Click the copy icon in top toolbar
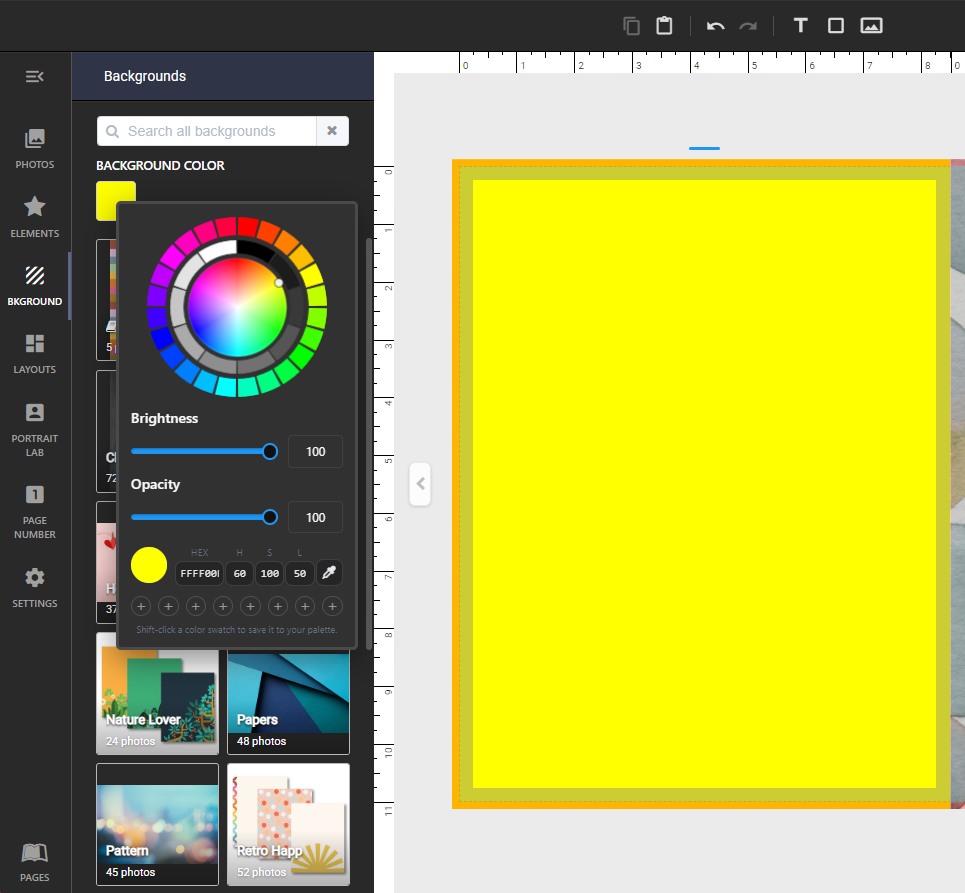This screenshot has height=893, width=965. [x=631, y=26]
